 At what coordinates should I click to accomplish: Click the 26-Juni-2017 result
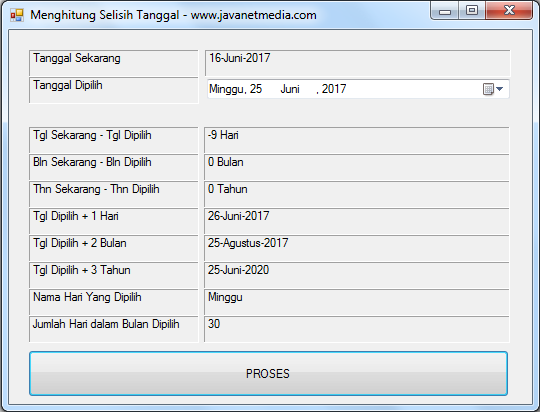pyautogui.click(x=357, y=221)
